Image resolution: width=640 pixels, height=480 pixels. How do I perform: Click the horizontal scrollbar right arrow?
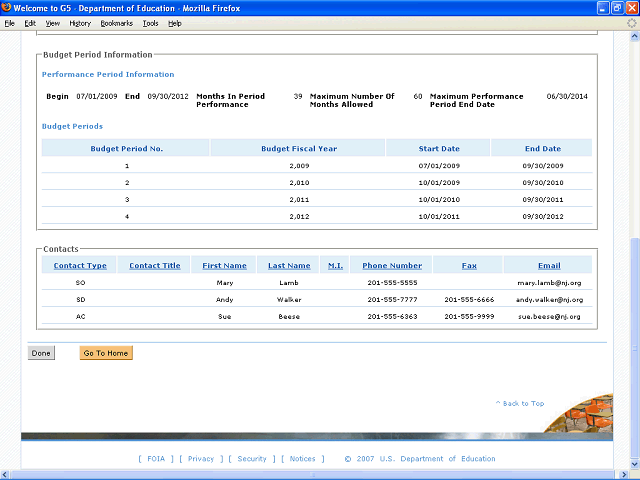(x=623, y=475)
